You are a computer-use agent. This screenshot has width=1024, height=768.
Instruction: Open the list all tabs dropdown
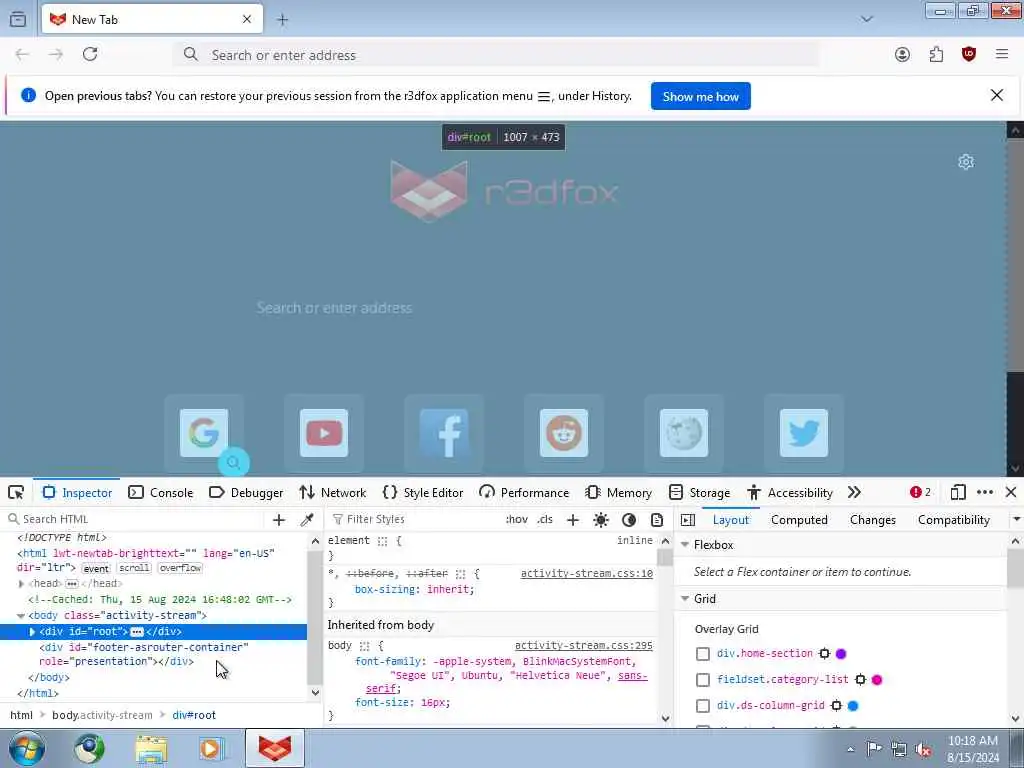click(x=867, y=19)
